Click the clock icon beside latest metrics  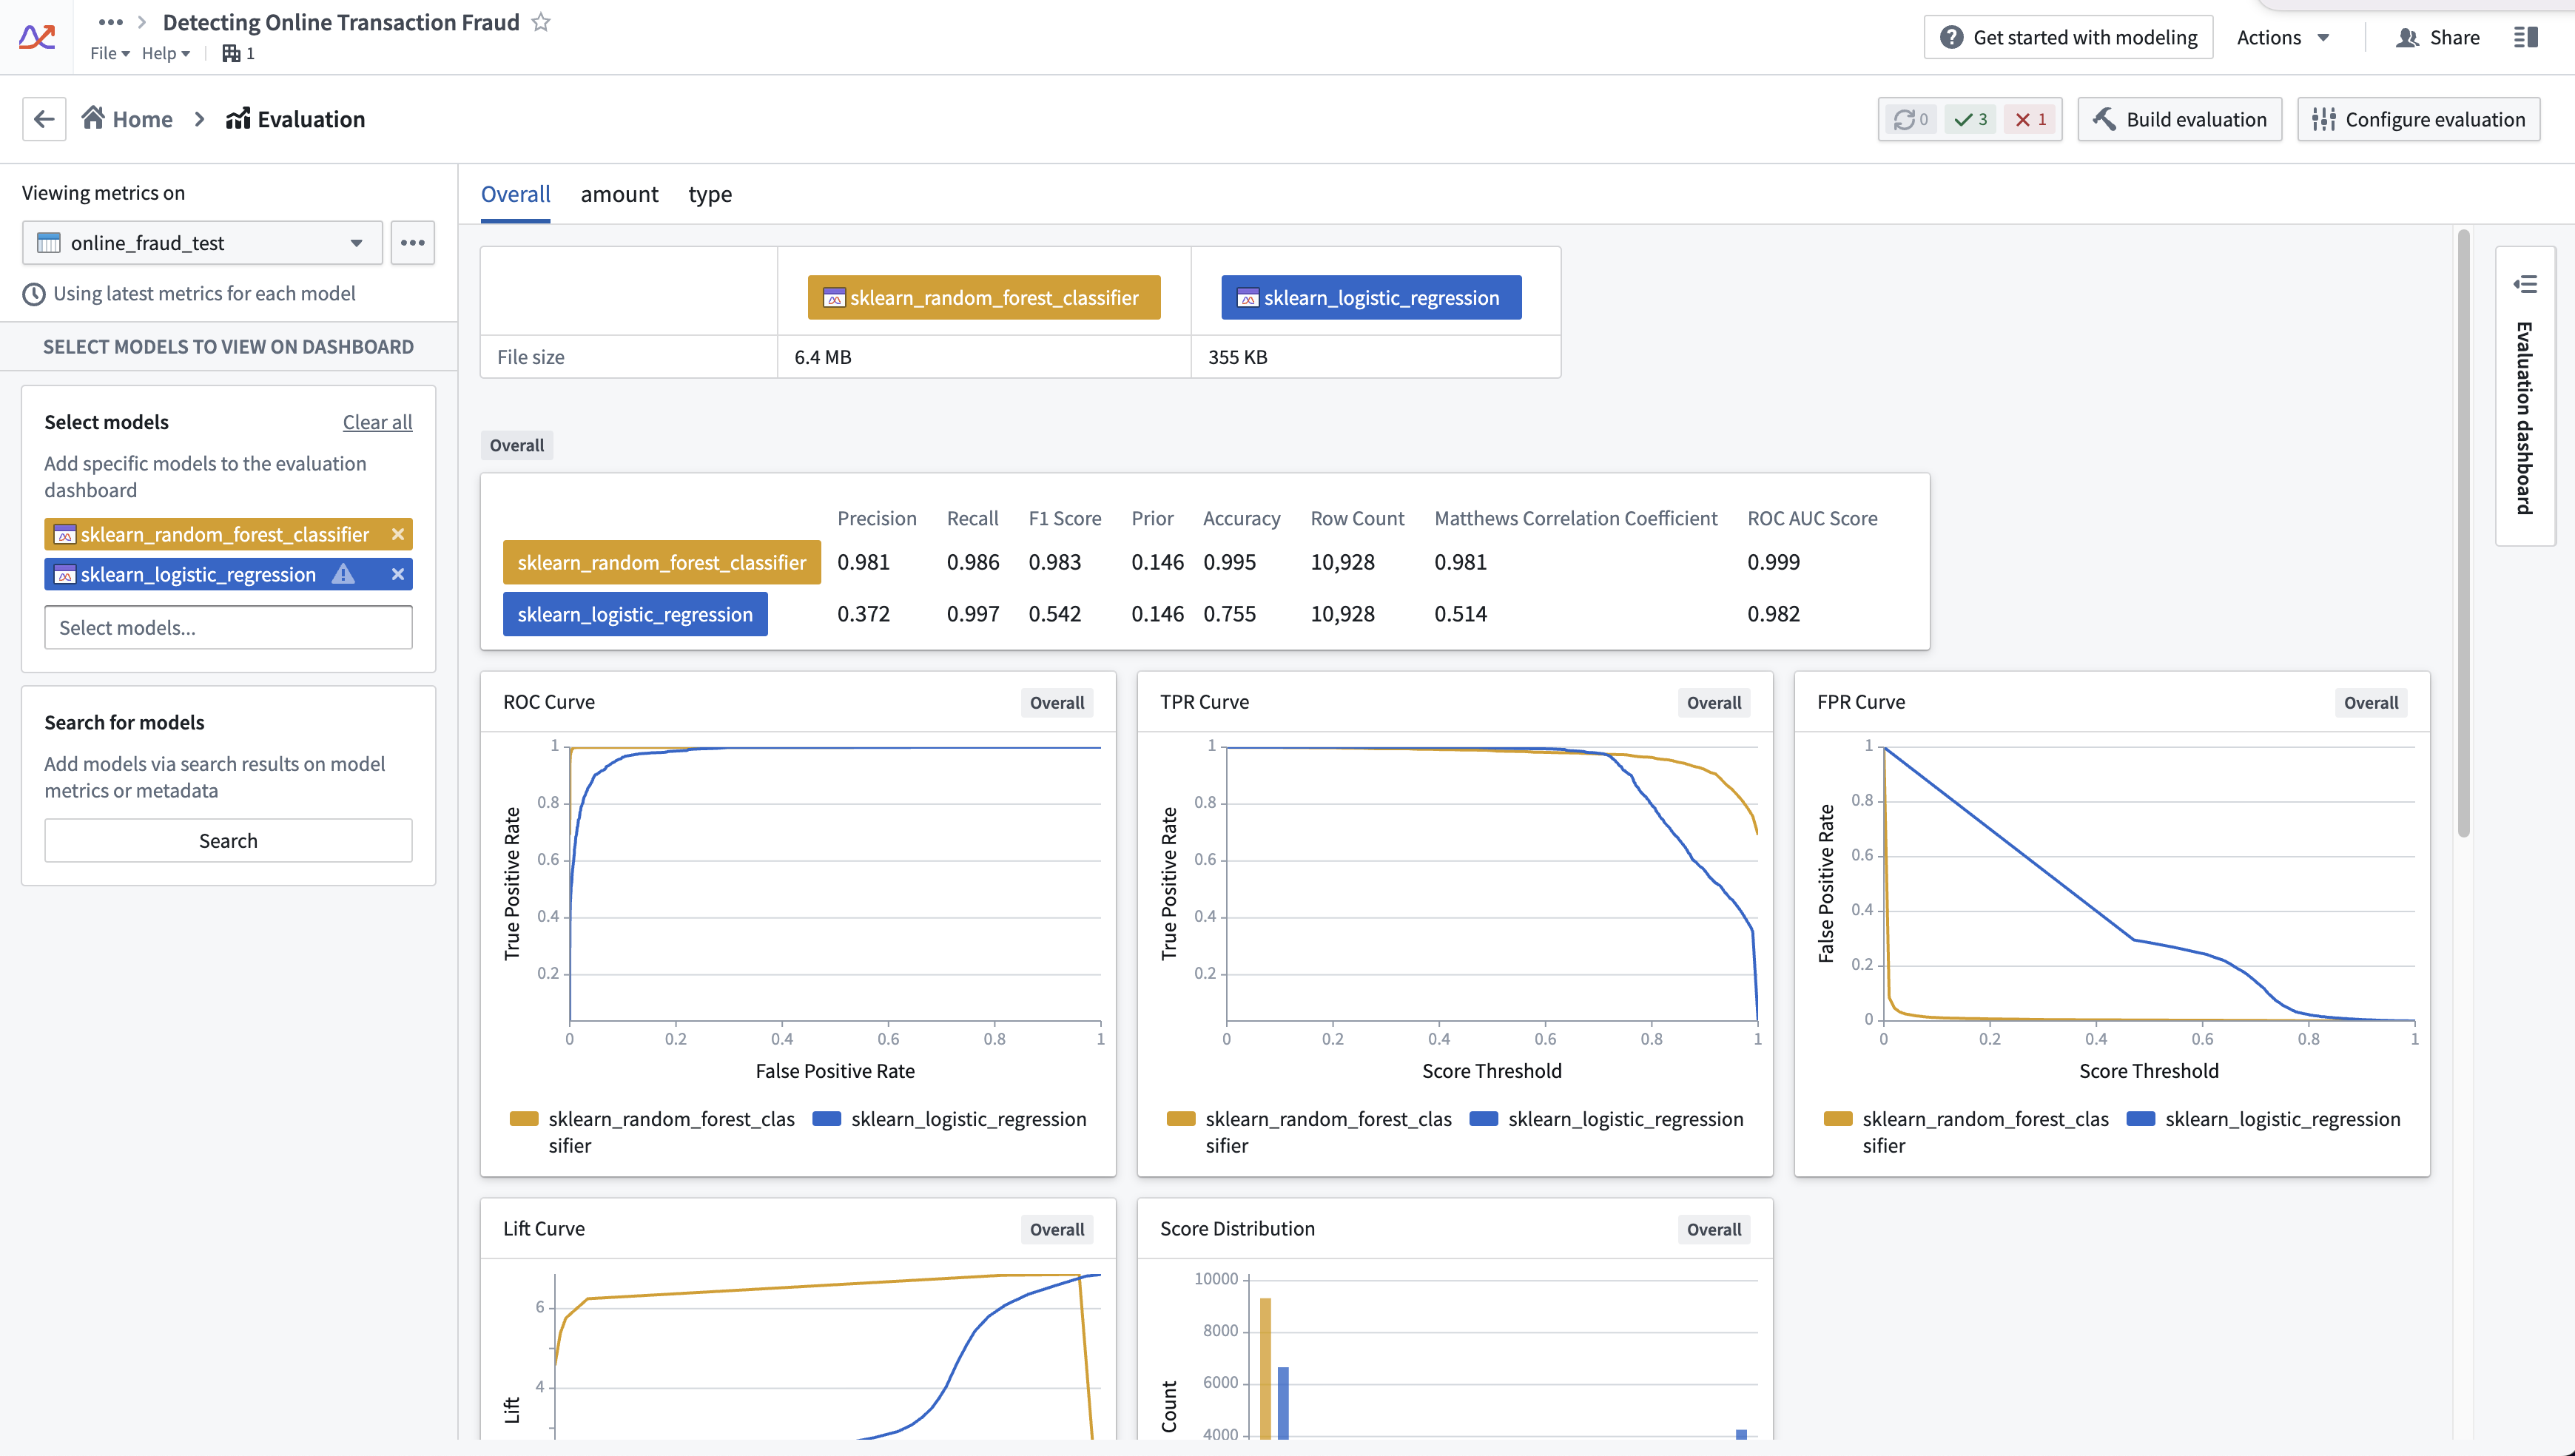pyautogui.click(x=34, y=294)
